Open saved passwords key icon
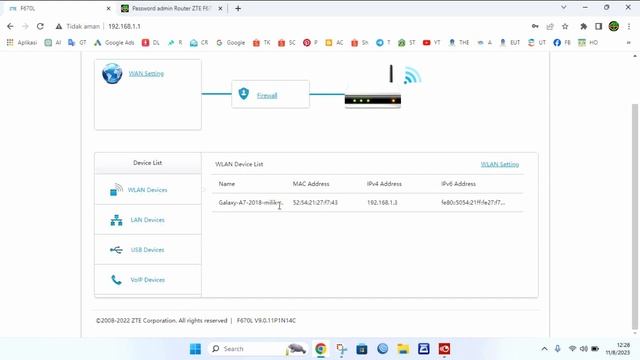This screenshot has width=640, height=360. pyautogui.click(x=535, y=26)
